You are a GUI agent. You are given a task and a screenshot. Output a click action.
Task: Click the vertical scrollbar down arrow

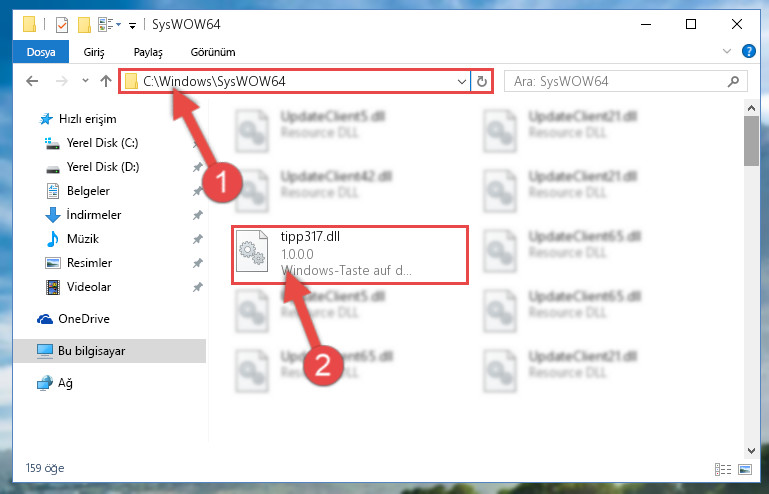coord(751,450)
